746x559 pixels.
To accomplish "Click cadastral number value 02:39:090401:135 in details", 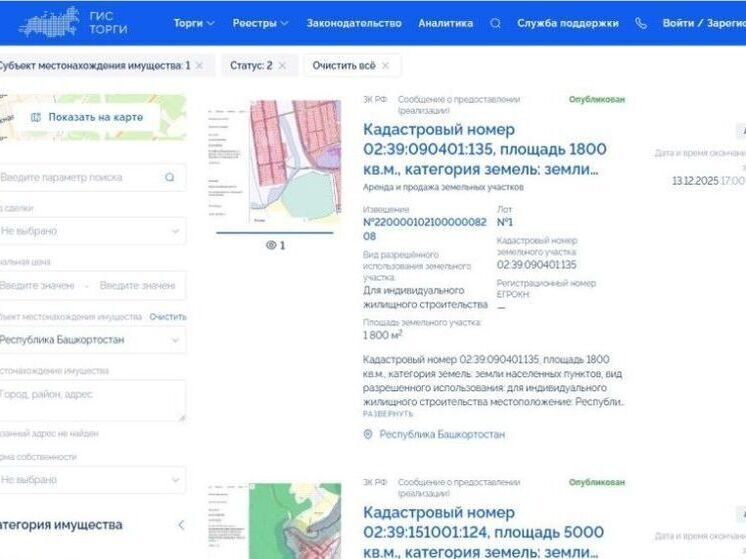I will point(536,265).
